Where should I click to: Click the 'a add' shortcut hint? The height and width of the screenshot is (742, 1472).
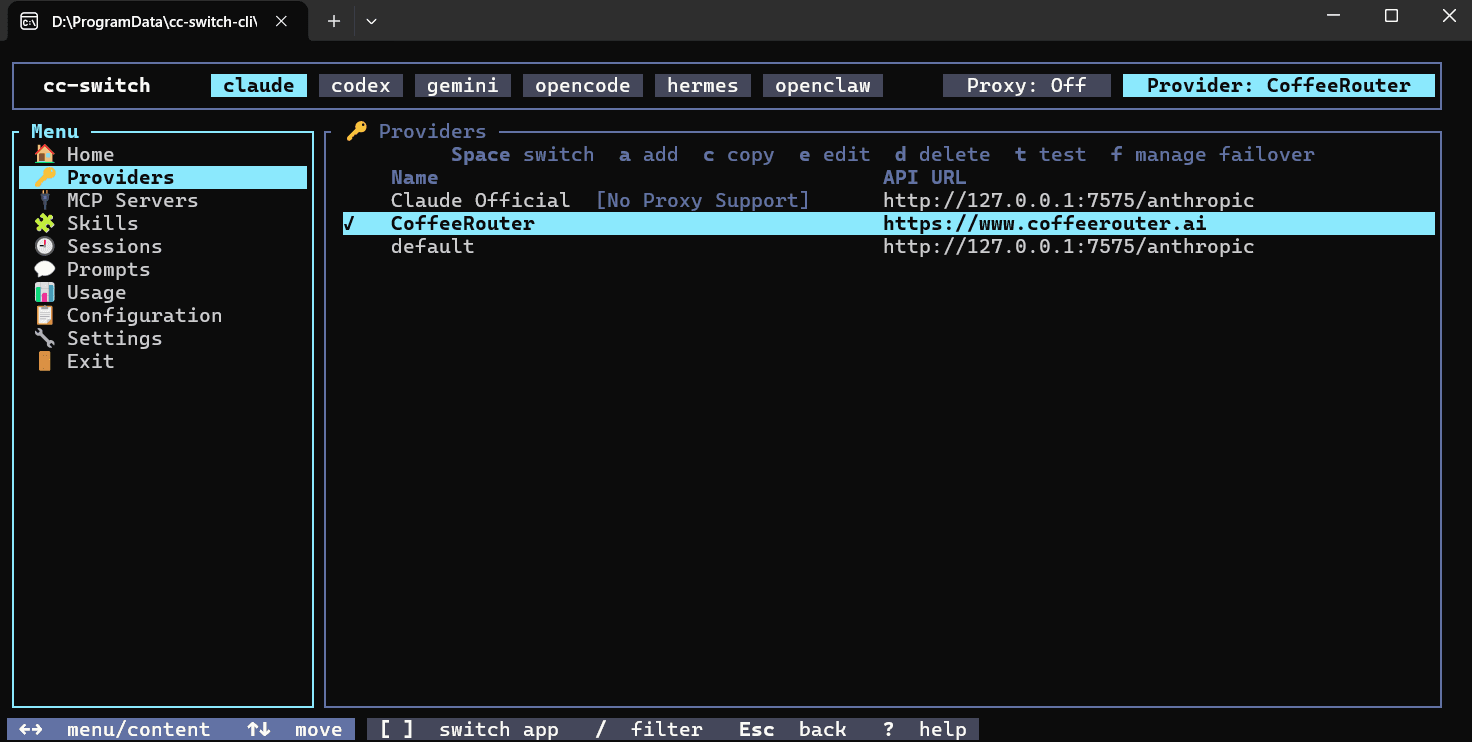[648, 154]
